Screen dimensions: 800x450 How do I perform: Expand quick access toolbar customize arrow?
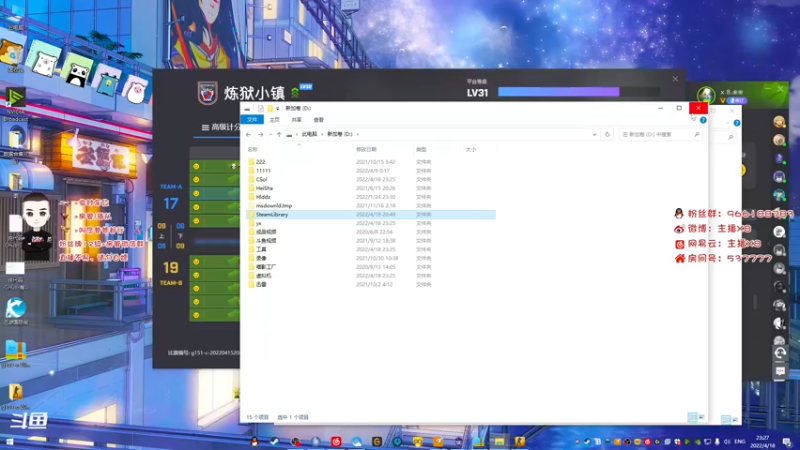pos(278,108)
